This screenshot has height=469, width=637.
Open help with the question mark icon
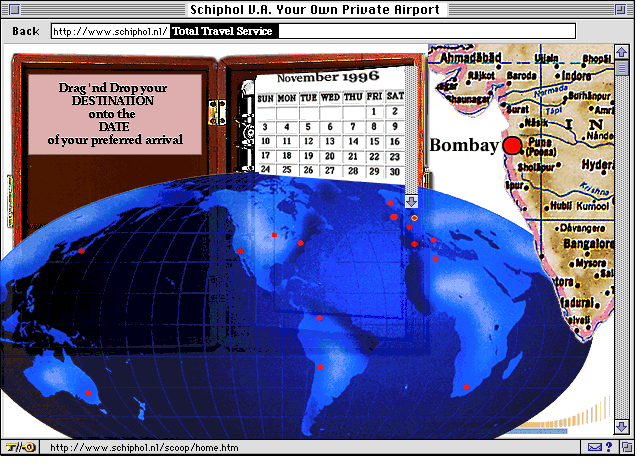[609, 447]
